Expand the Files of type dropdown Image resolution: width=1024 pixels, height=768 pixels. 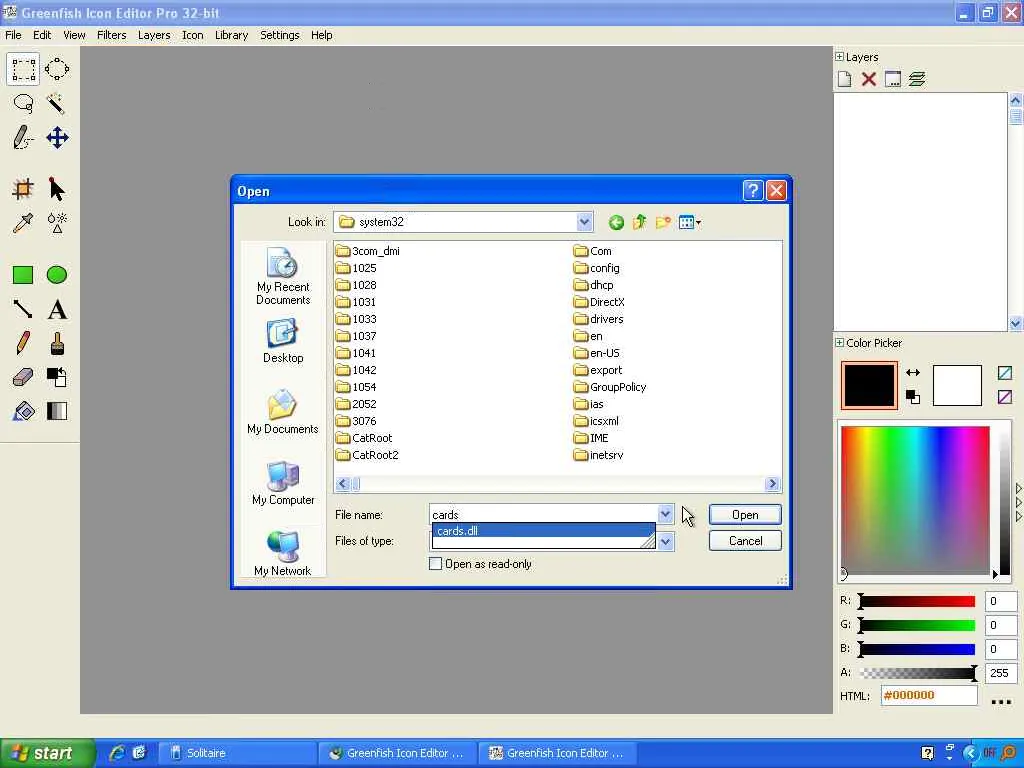click(665, 541)
